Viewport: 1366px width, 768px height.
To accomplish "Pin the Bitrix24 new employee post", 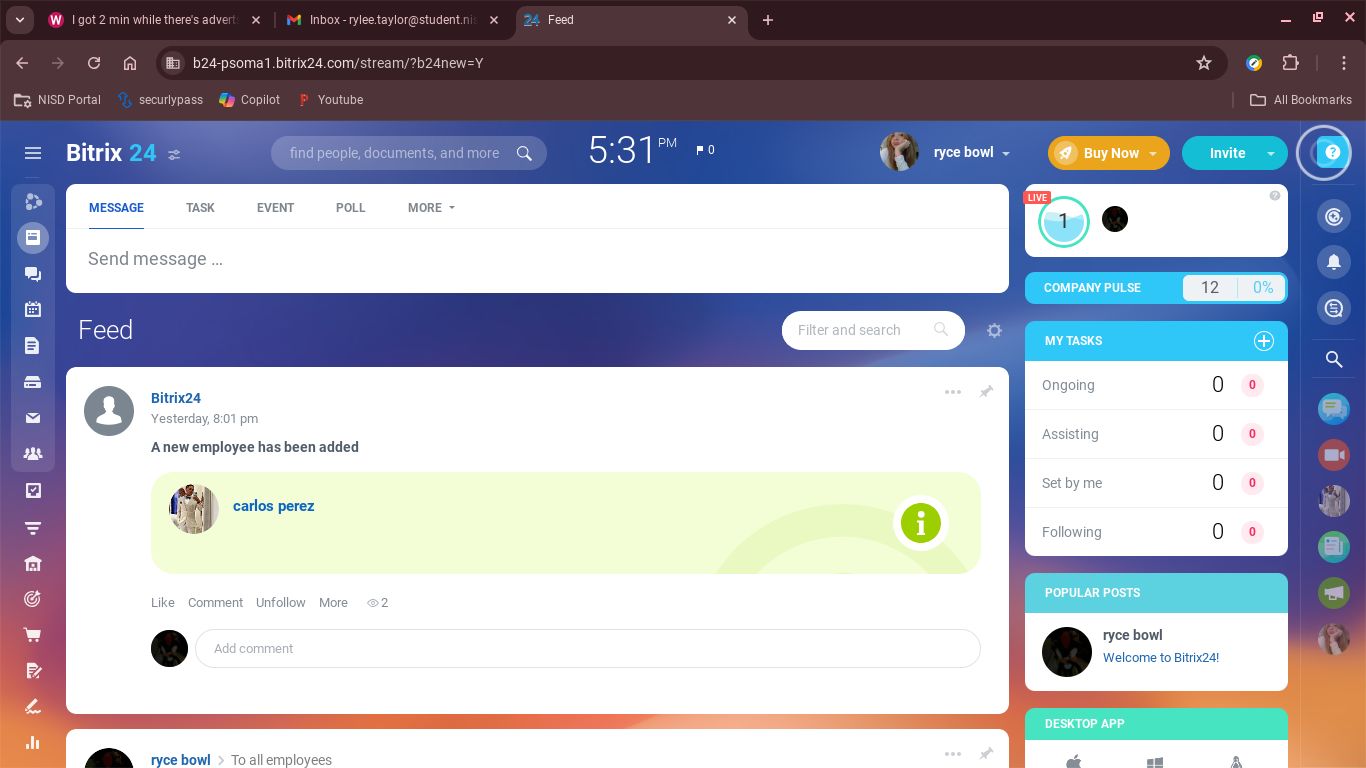I will click(x=986, y=392).
